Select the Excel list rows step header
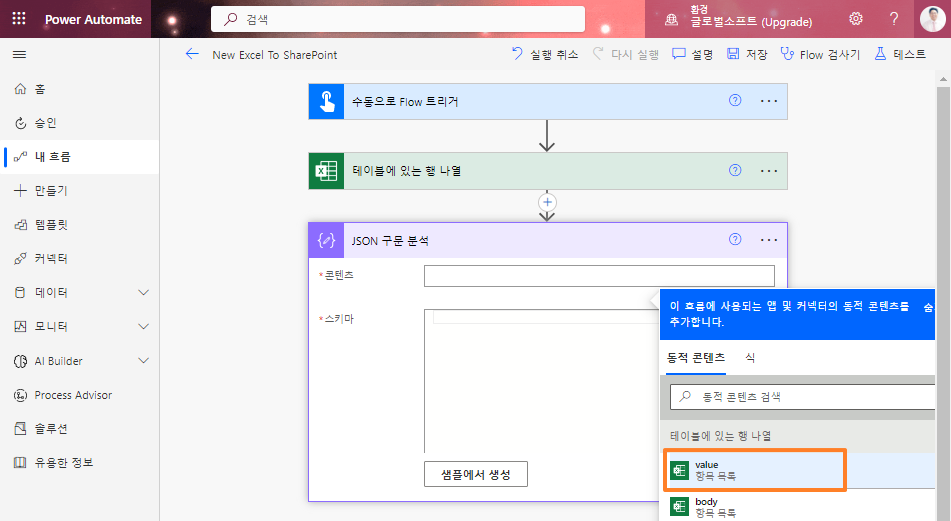951x521 pixels. pyautogui.click(x=548, y=171)
